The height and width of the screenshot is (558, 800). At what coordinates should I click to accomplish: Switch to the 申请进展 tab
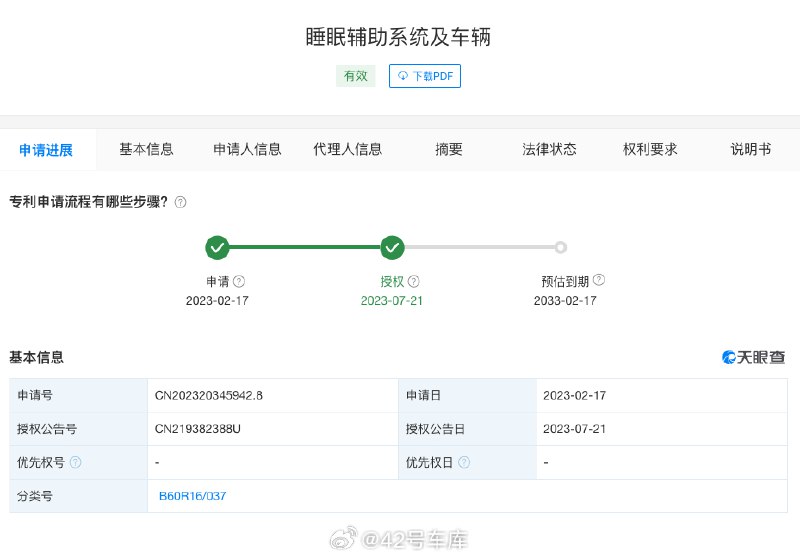[x=46, y=150]
